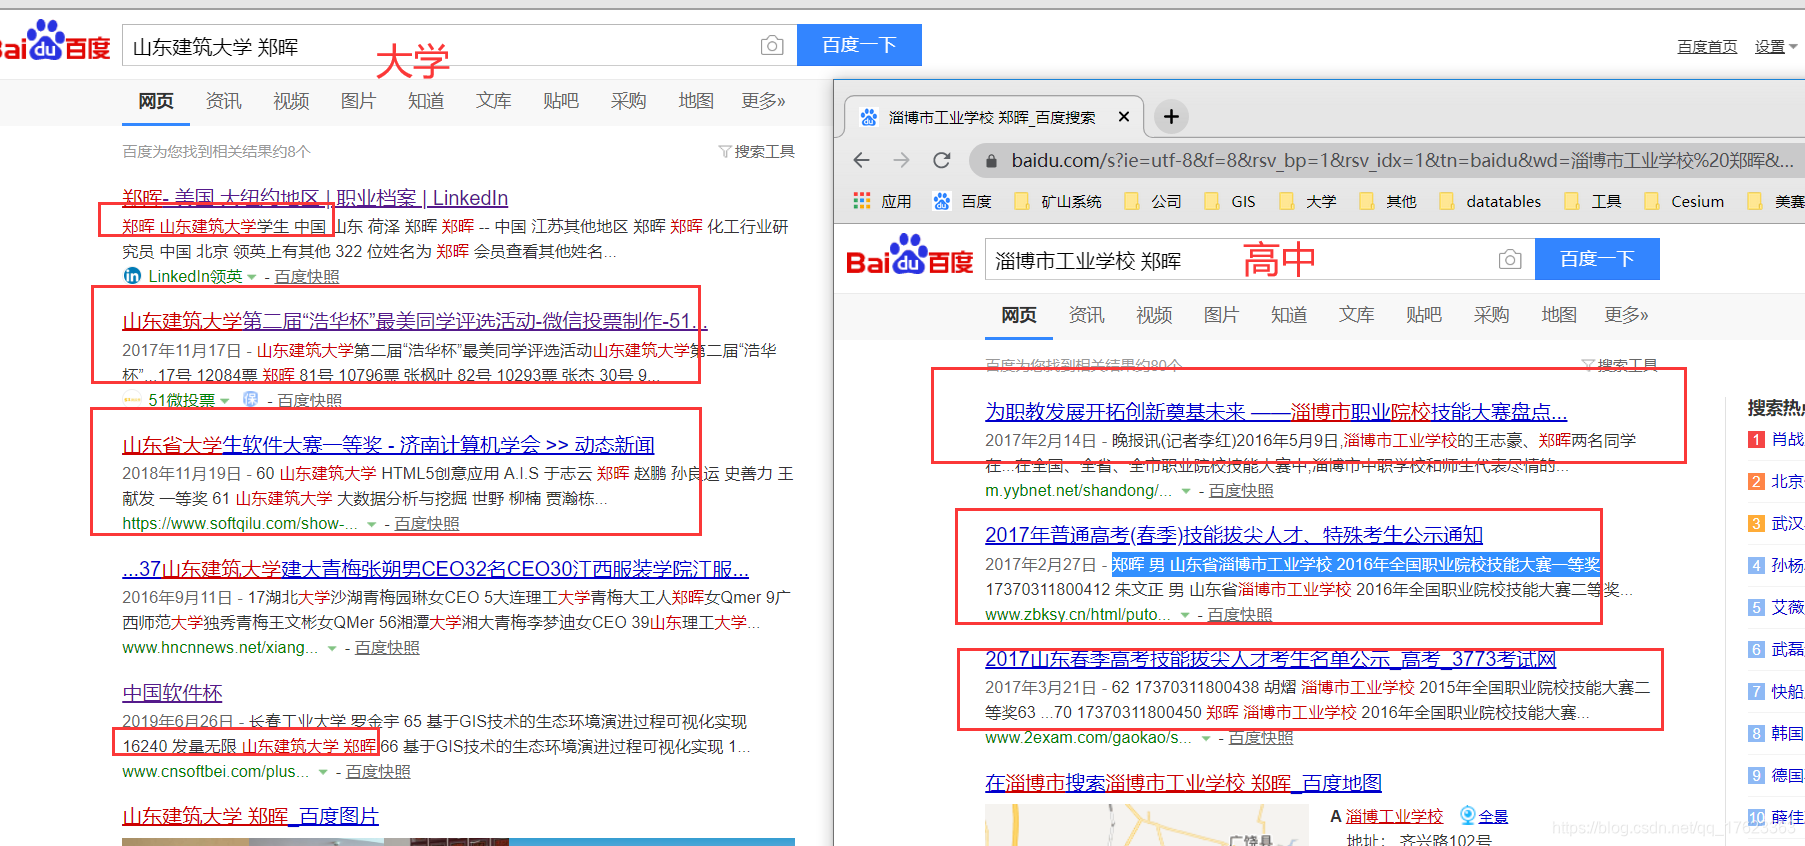Viewport: 1805px width, 846px height.
Task: Open 郑晖- 美国 大纽约地区 LinkedIn result
Action: click(x=315, y=198)
